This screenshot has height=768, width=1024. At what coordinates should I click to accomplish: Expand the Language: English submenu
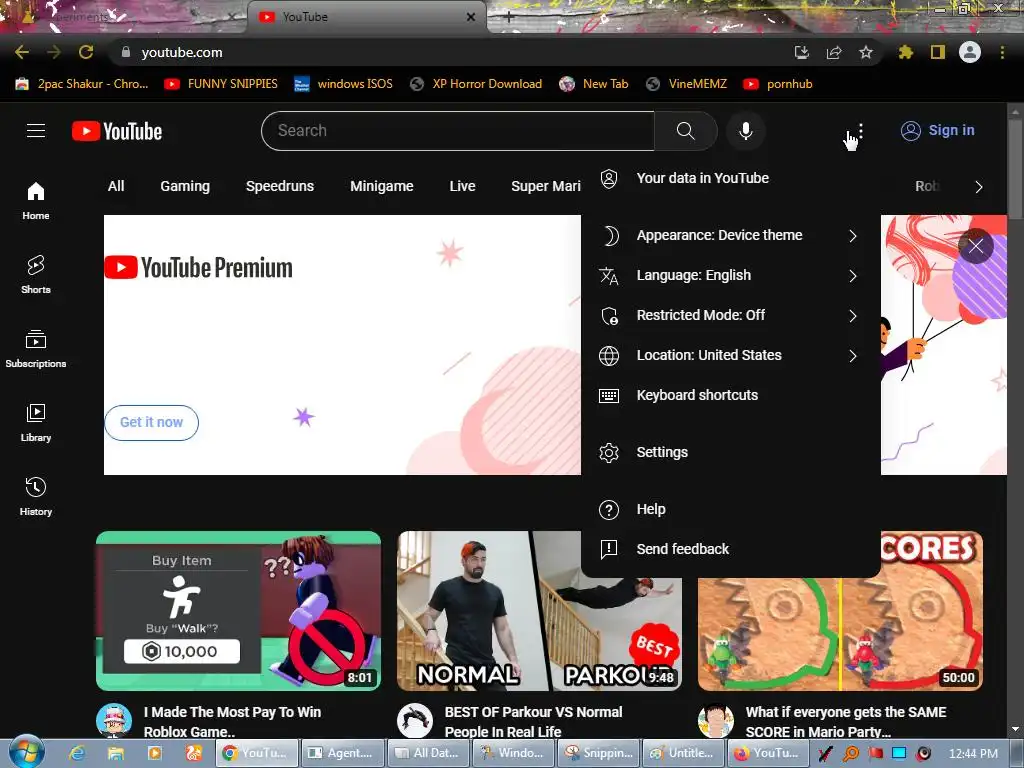click(x=730, y=275)
